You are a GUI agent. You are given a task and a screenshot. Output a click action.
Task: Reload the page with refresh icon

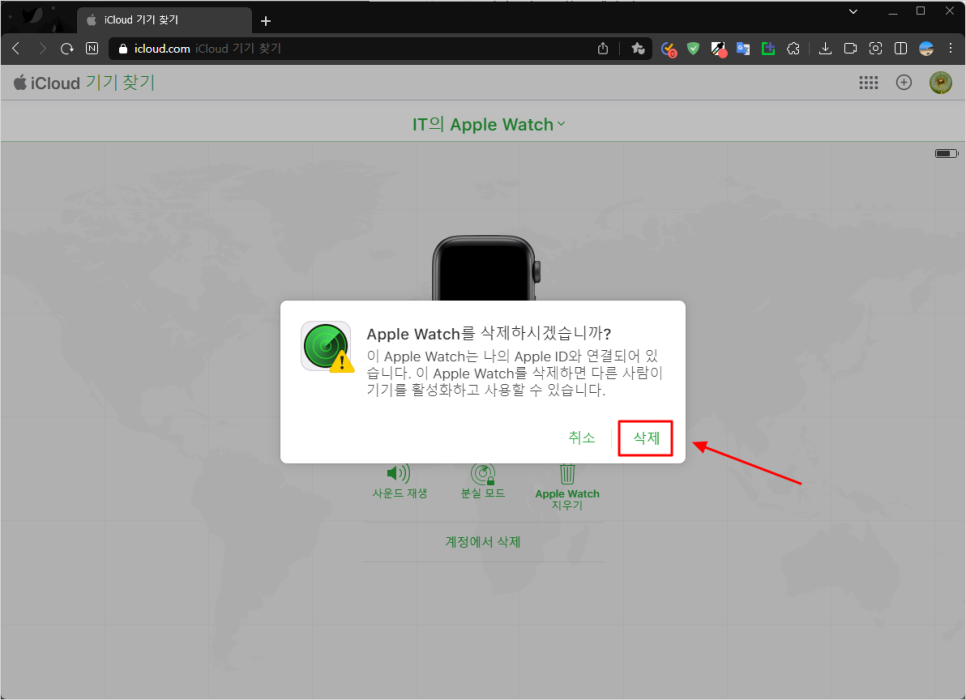pyautogui.click(x=67, y=48)
